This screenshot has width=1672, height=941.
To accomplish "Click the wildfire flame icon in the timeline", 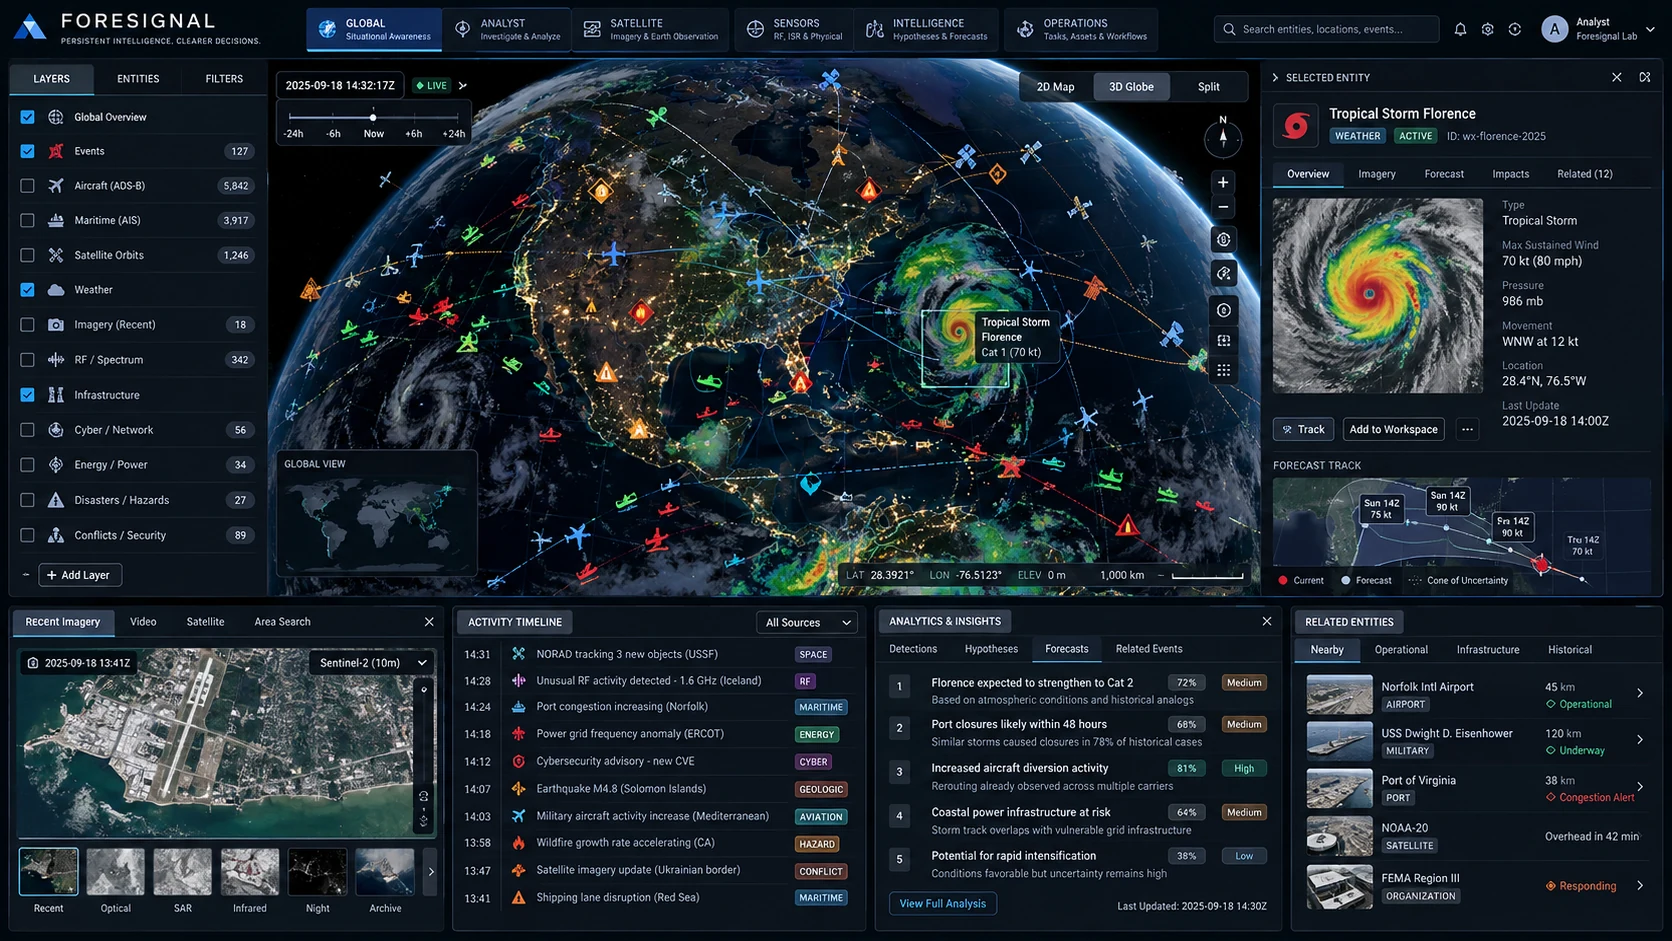I will pyautogui.click(x=519, y=843).
